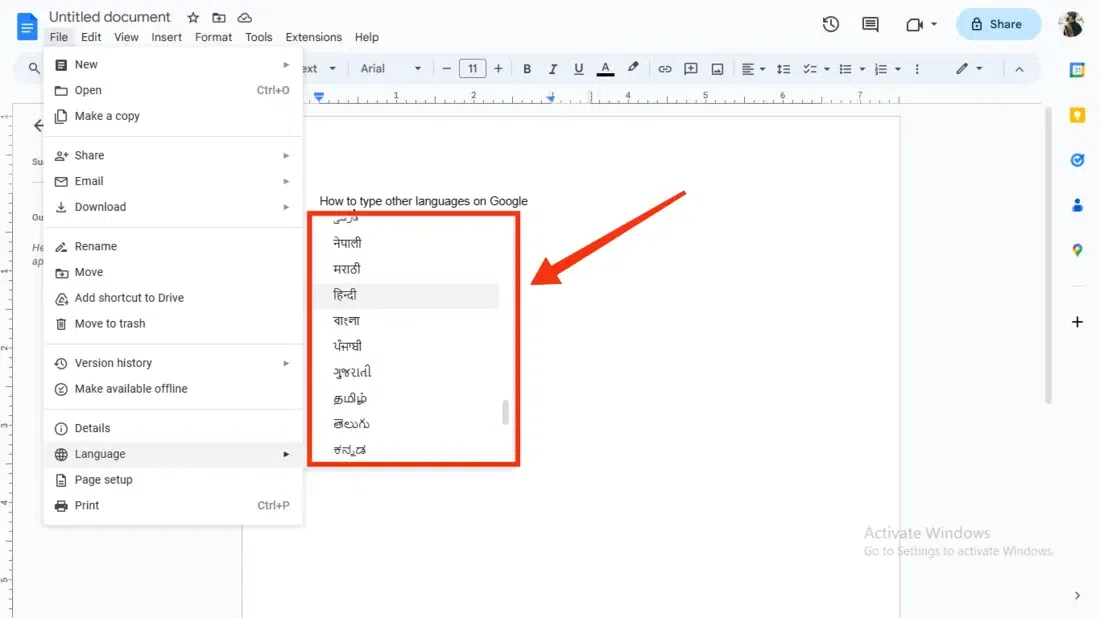Open the Arial font dropdown
This screenshot has height=618, width=1100.
click(391, 69)
